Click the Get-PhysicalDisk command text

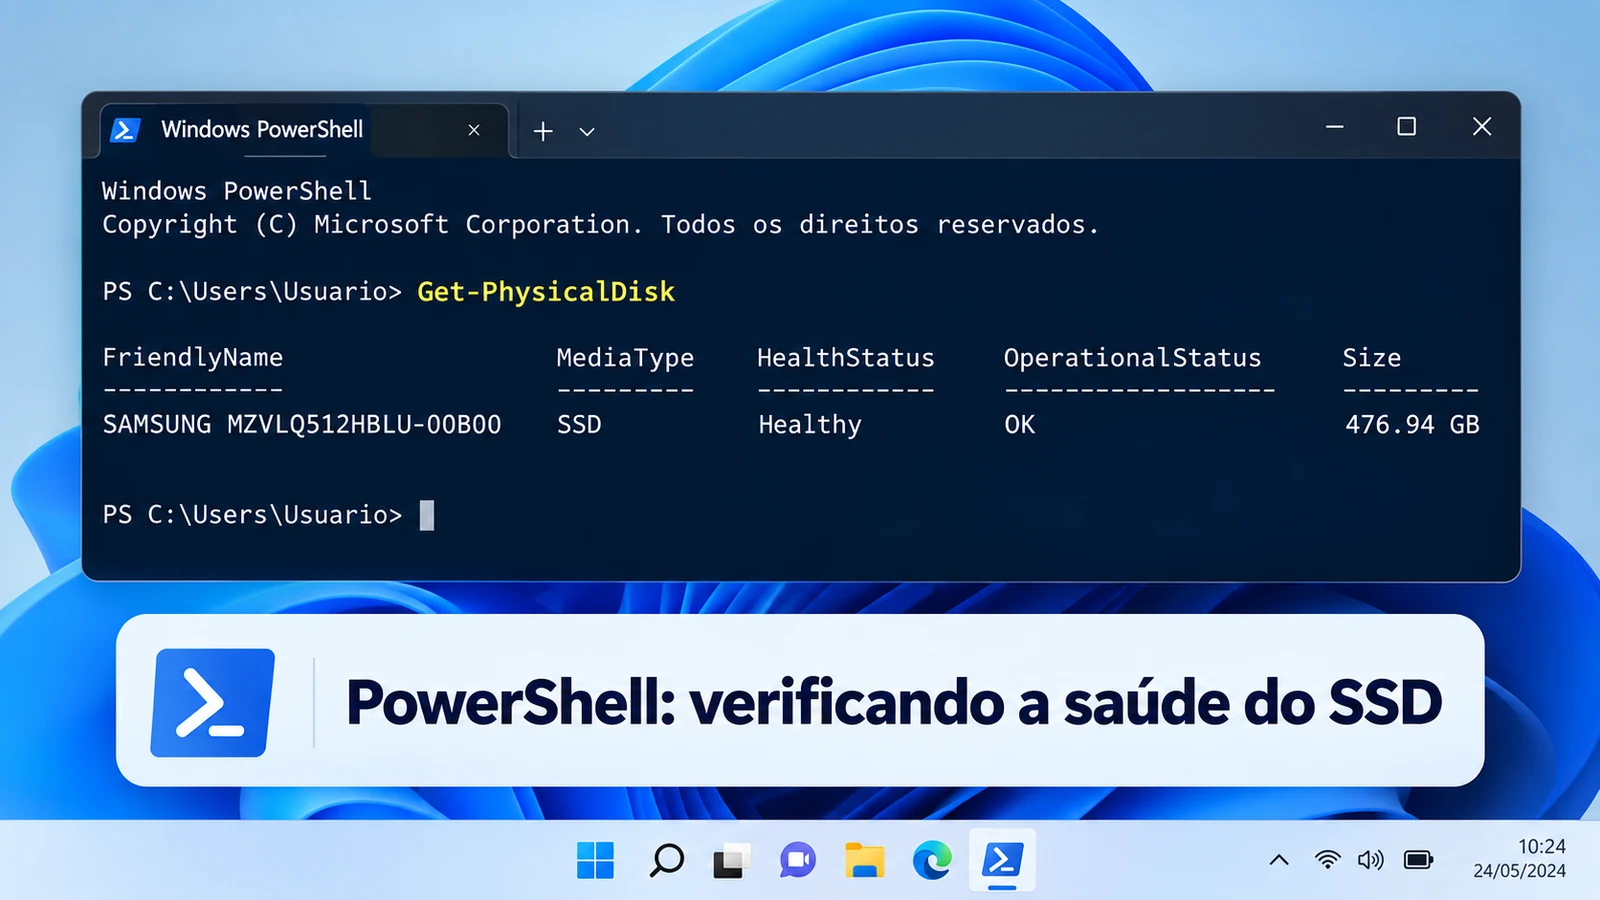(546, 292)
